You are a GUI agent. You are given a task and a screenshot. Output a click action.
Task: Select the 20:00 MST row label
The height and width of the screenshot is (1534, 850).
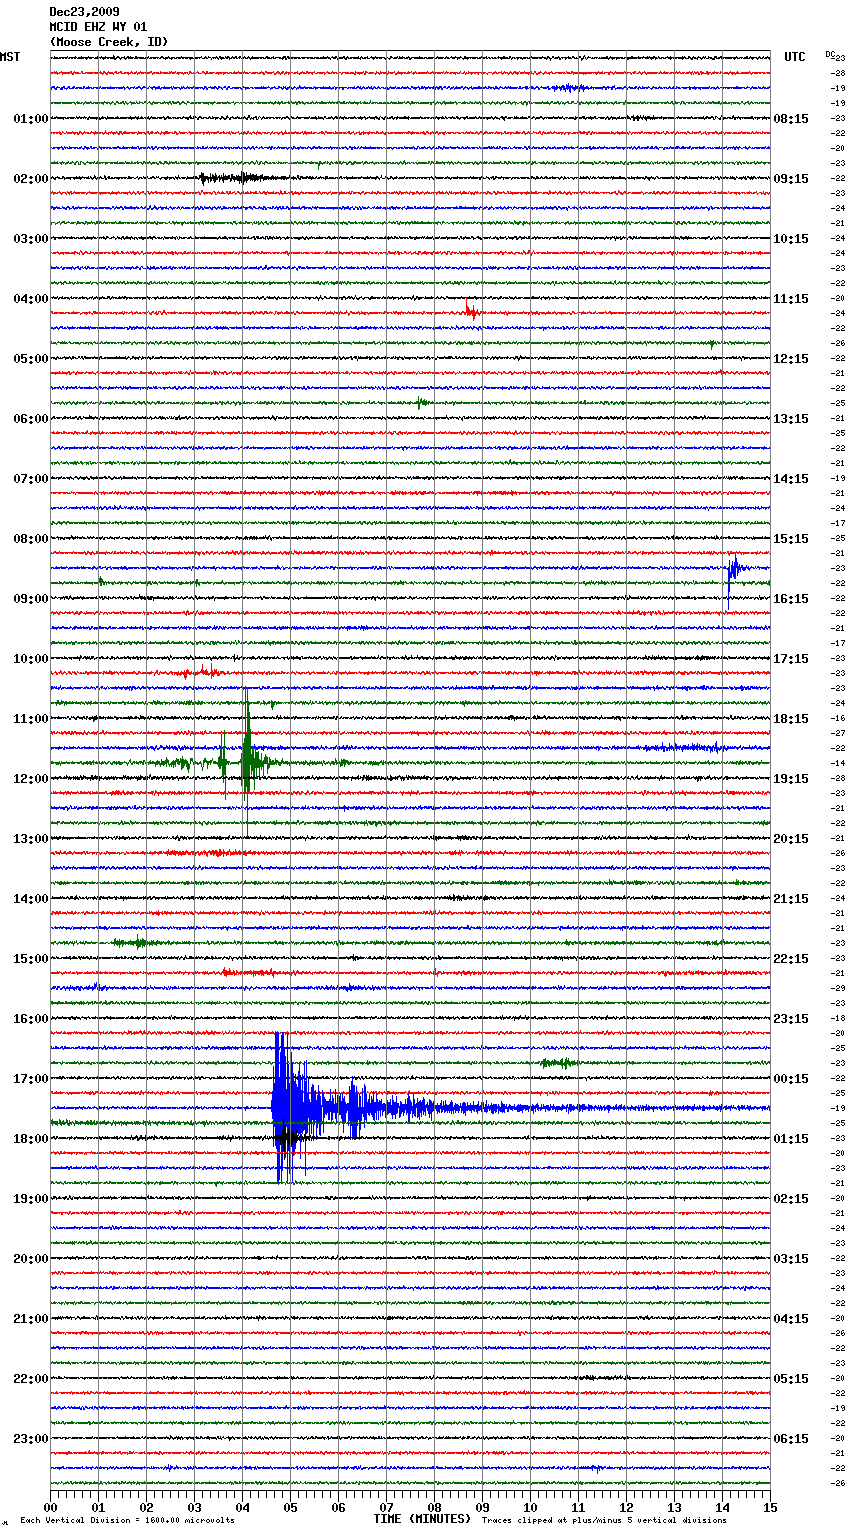tap(31, 1259)
